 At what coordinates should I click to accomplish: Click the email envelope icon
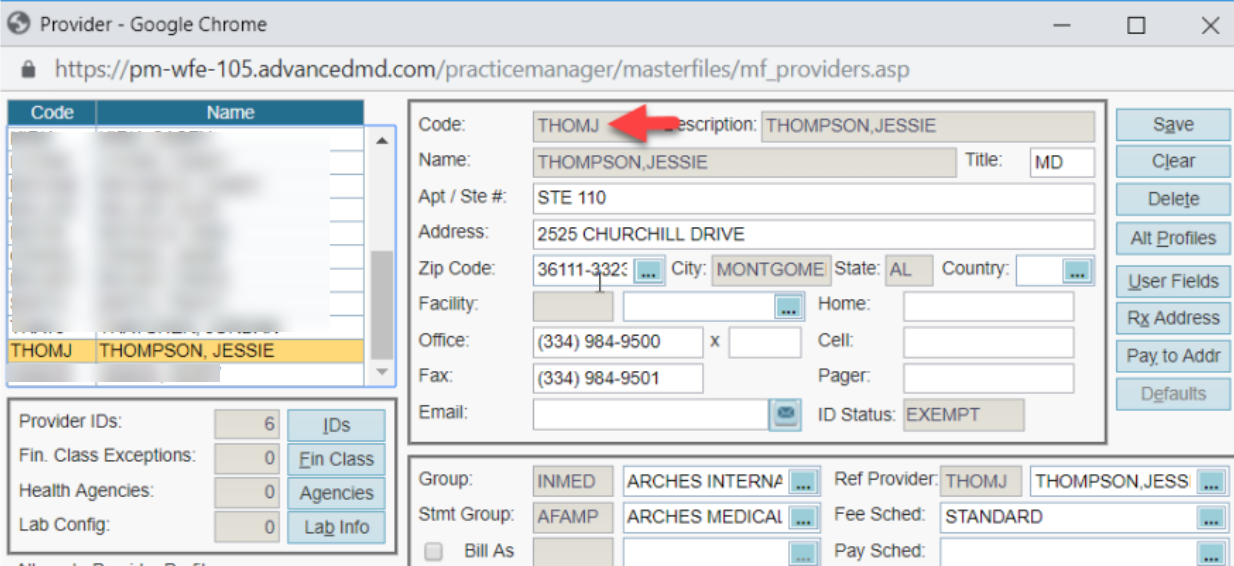click(785, 413)
